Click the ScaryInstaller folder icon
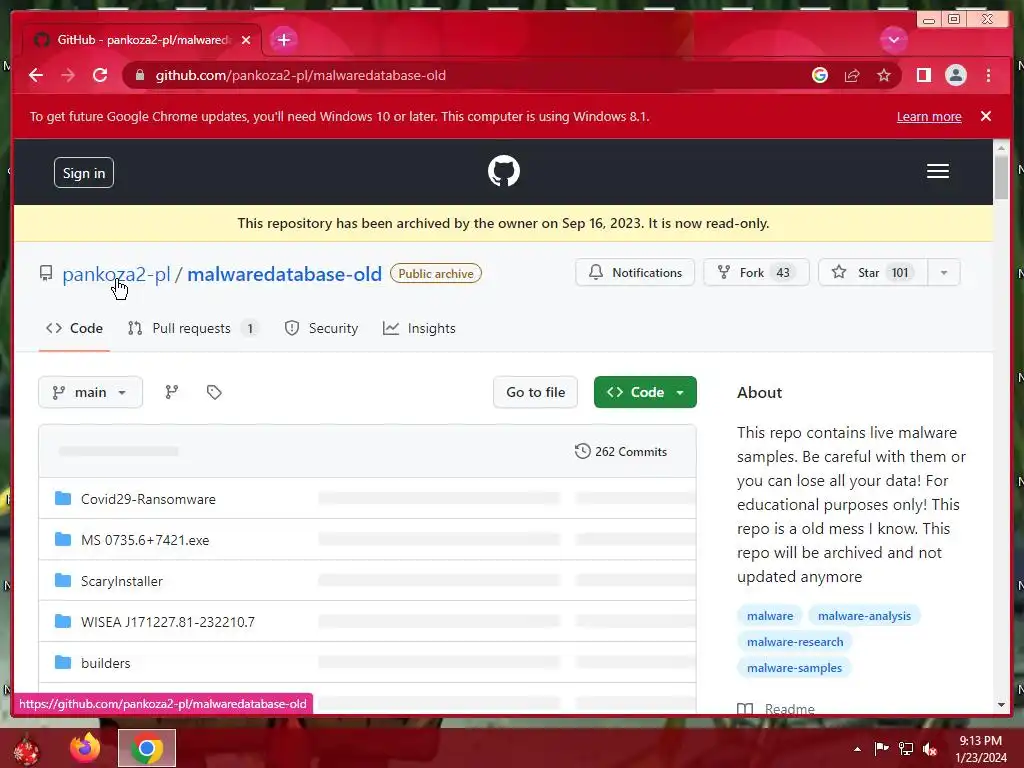 point(63,580)
